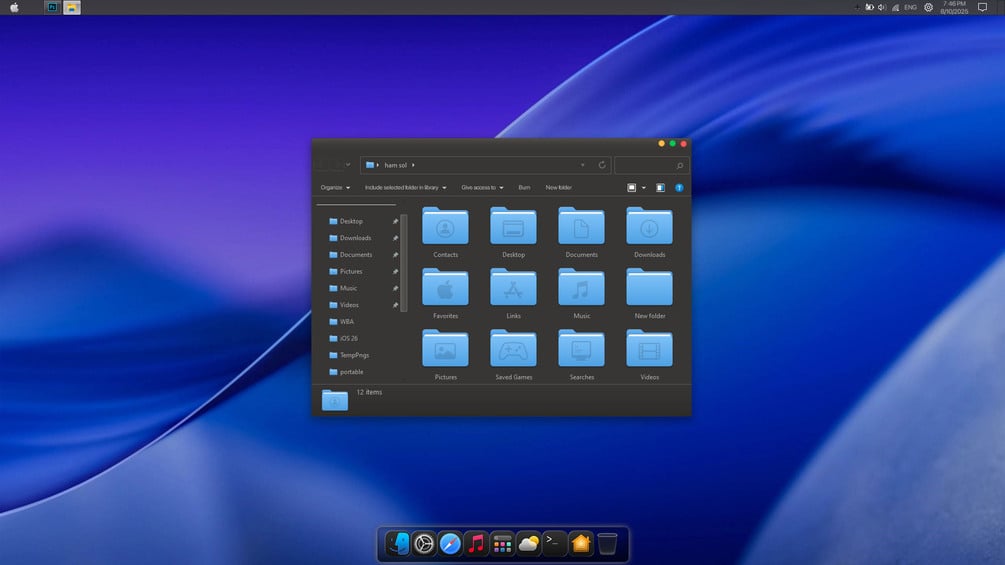Toggle the preview pane button
This screenshot has height=565, width=1005.
[x=660, y=188]
